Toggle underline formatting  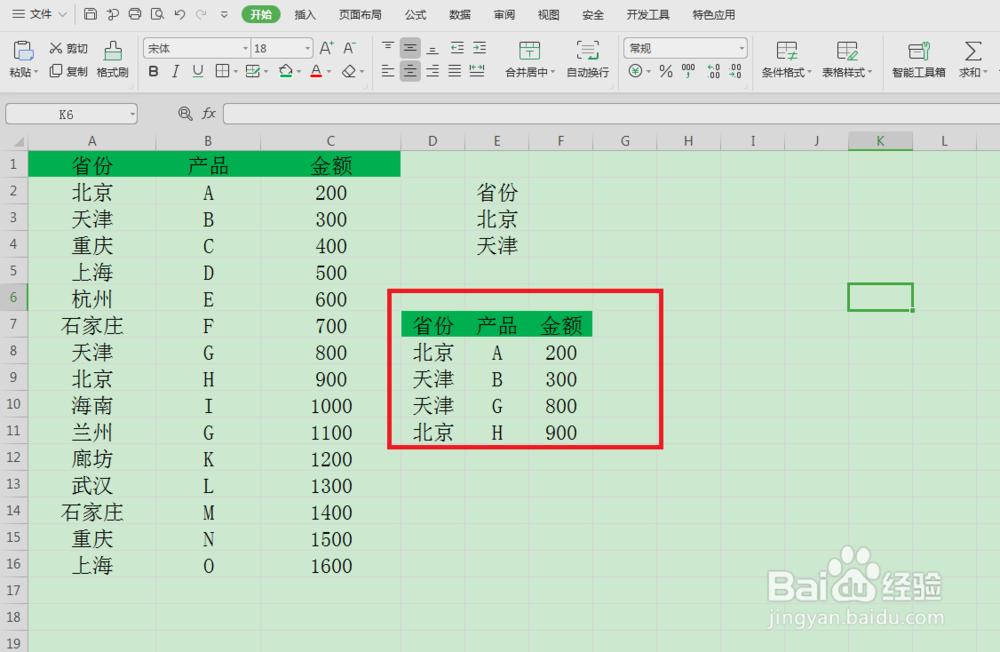point(198,71)
